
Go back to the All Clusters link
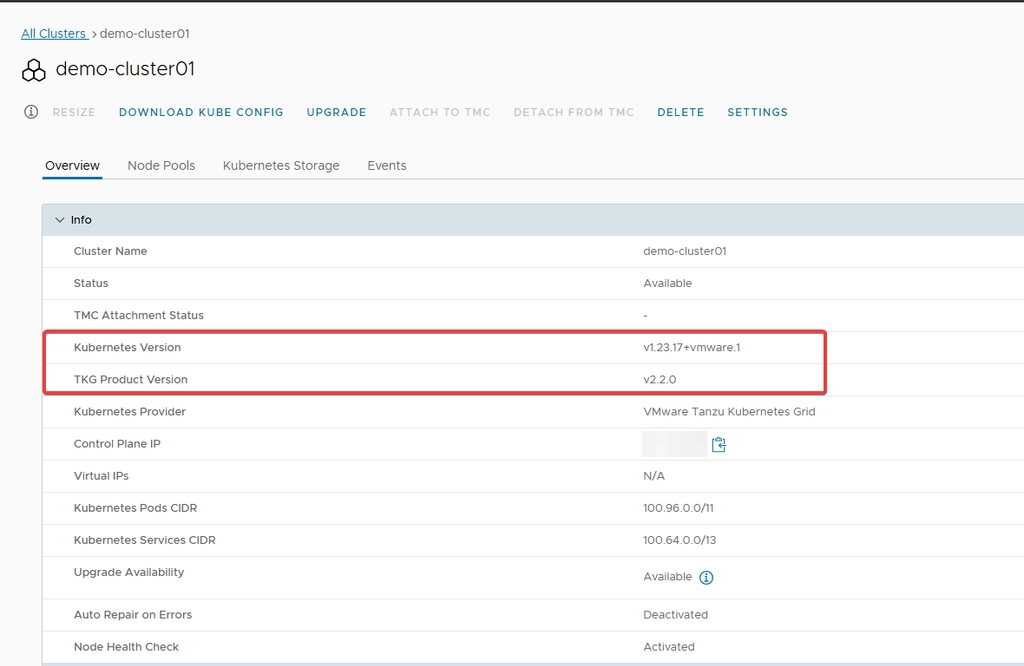pyautogui.click(x=54, y=34)
